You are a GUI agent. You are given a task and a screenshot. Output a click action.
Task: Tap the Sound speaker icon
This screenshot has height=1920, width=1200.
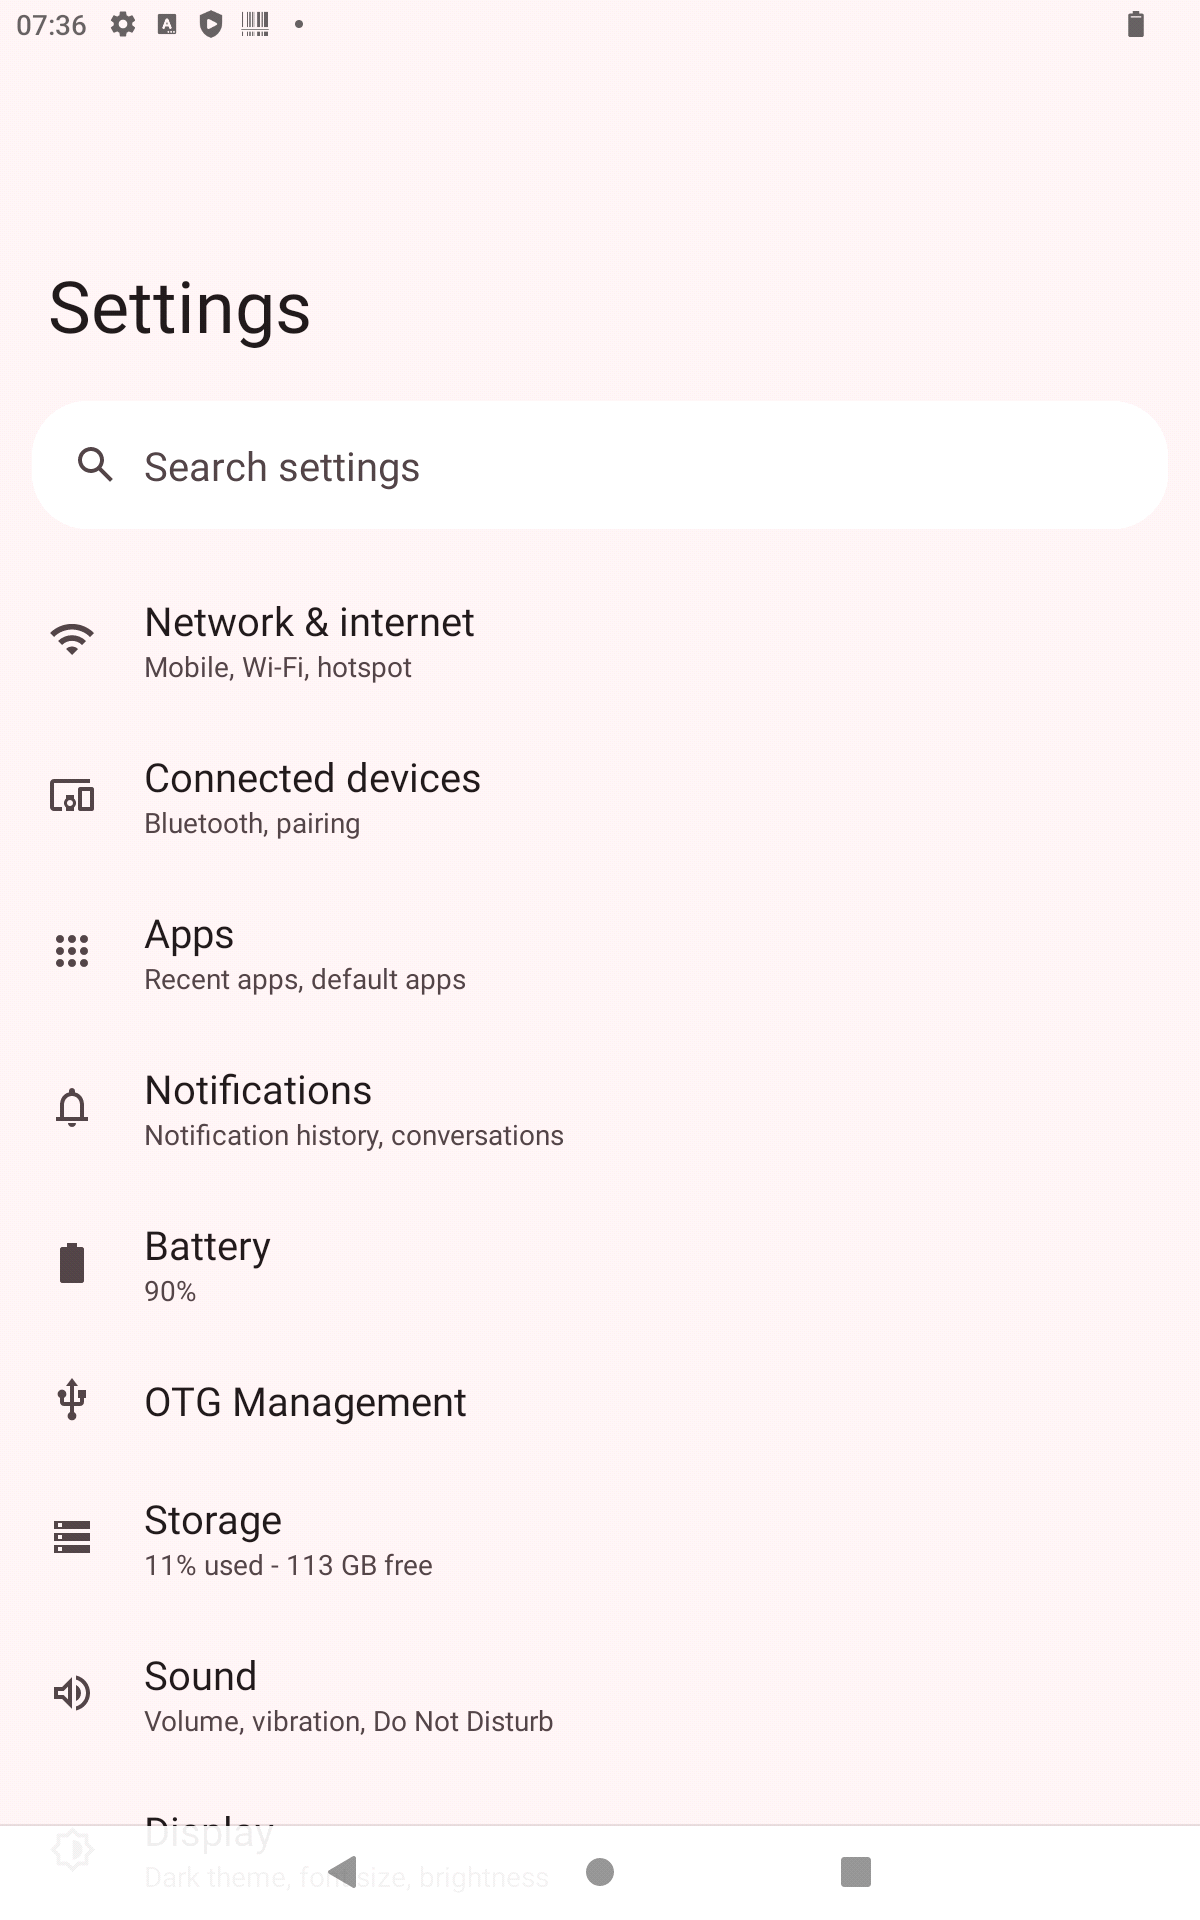coord(72,1693)
